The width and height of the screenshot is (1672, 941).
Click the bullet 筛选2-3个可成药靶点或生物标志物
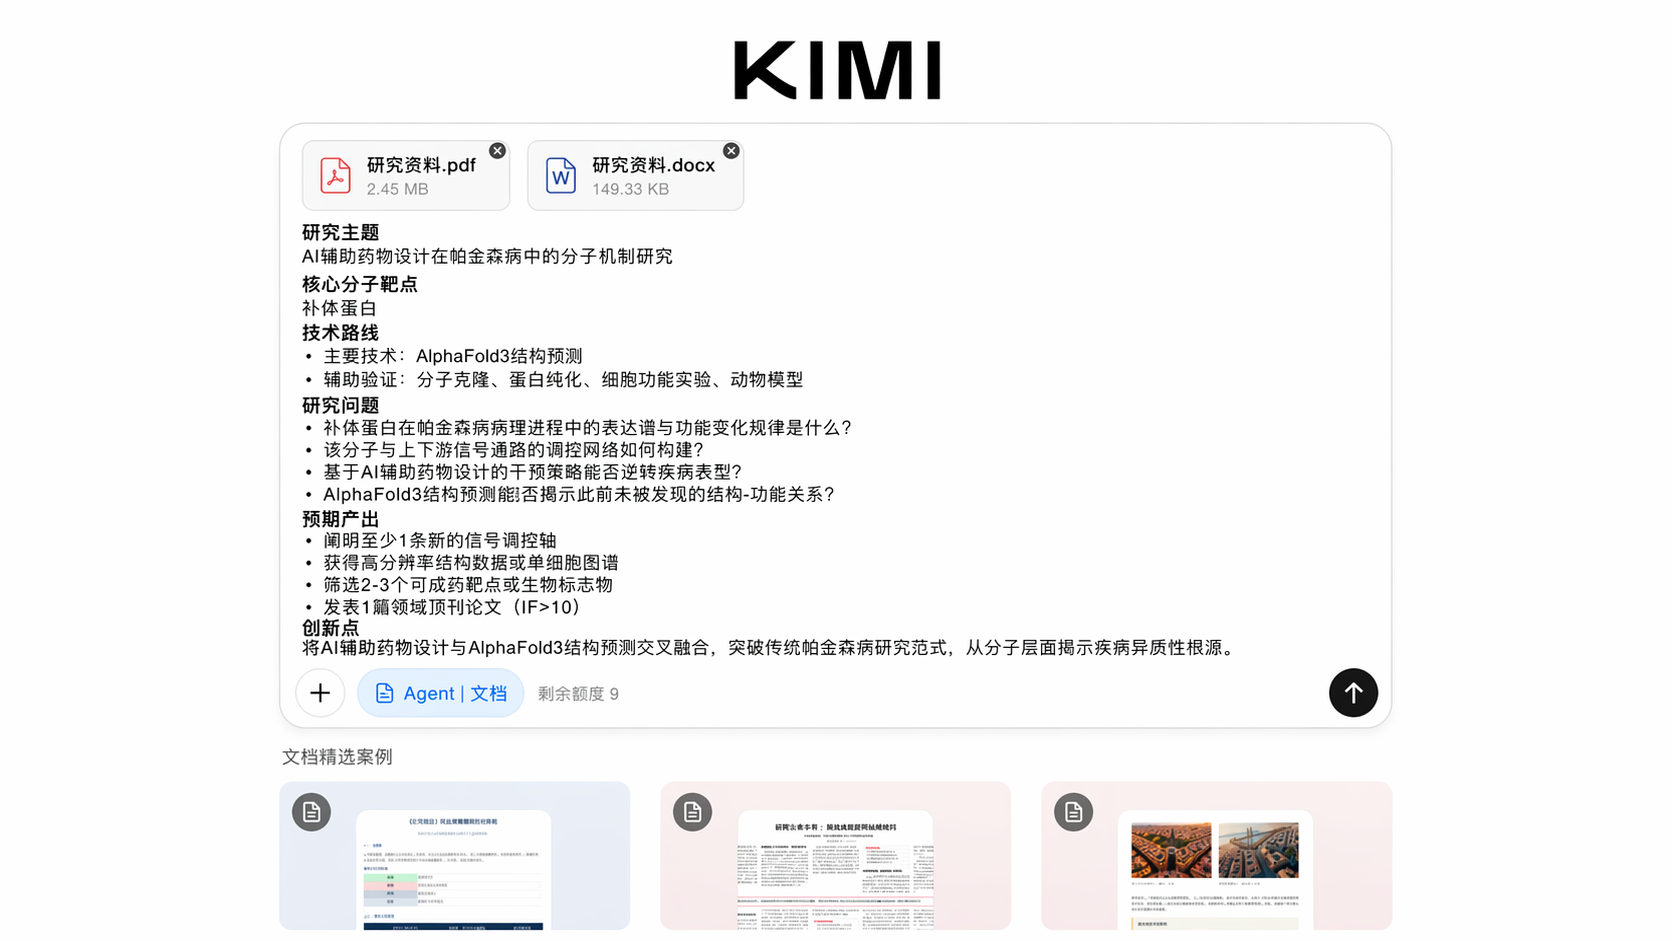468,585
